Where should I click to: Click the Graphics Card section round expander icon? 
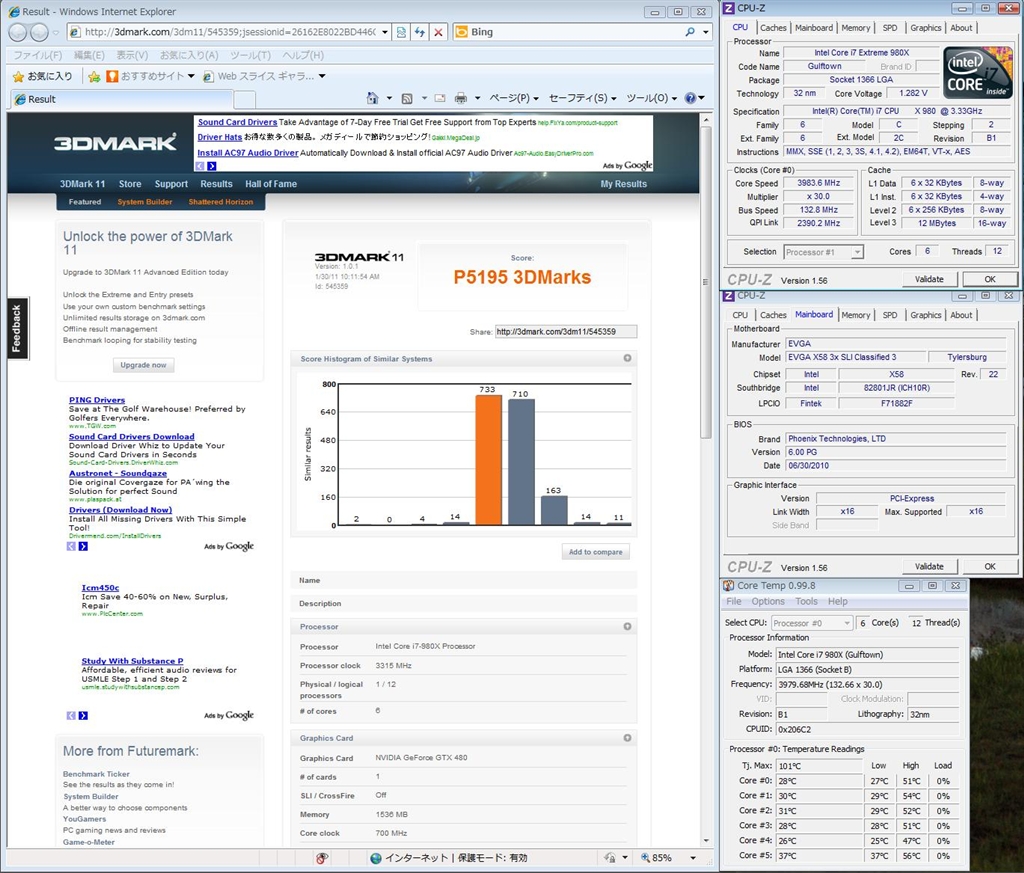click(627, 738)
